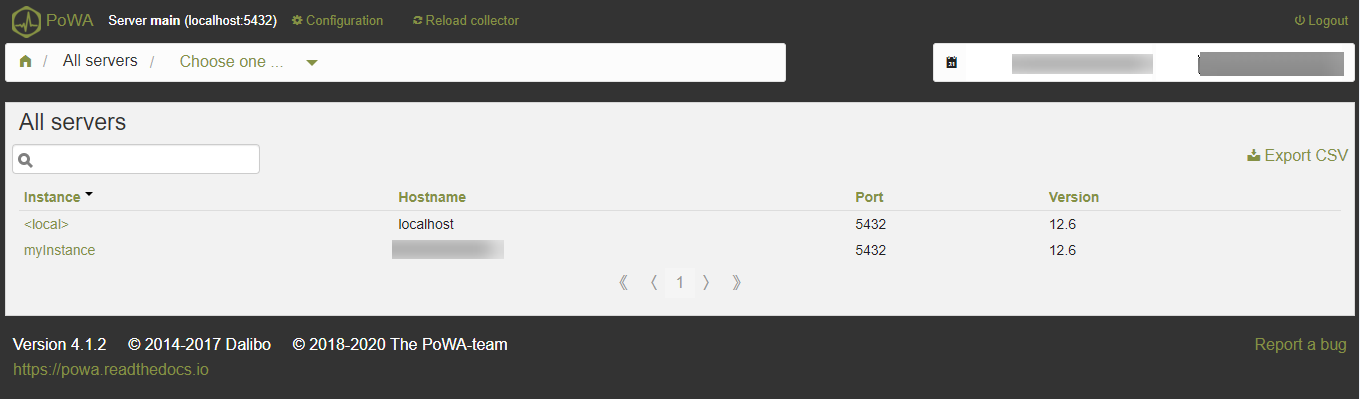
Task: Click the search magnifier icon
Action: pos(26,160)
